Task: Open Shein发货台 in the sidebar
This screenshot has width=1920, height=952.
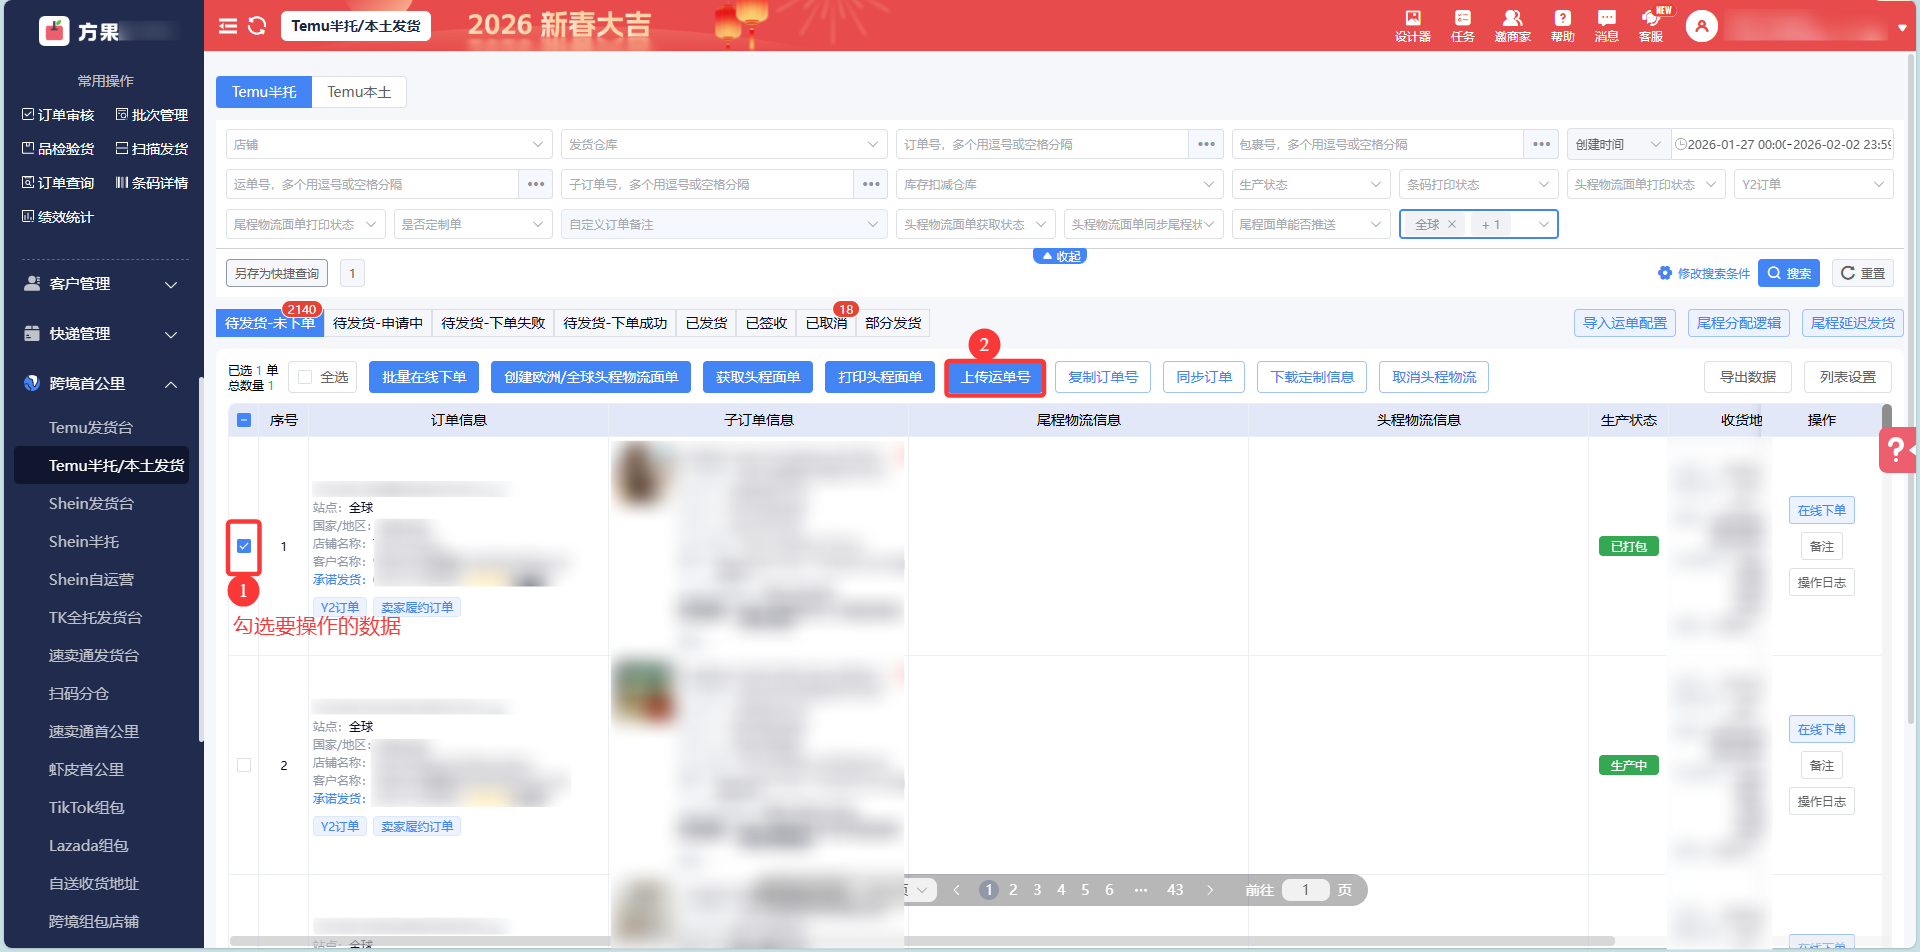Action: coord(91,504)
